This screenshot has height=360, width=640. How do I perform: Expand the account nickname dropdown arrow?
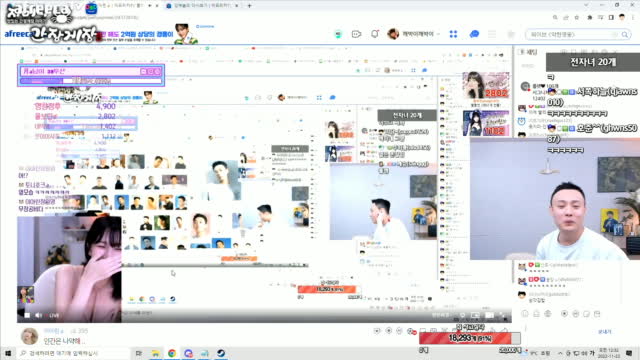[x=438, y=34]
